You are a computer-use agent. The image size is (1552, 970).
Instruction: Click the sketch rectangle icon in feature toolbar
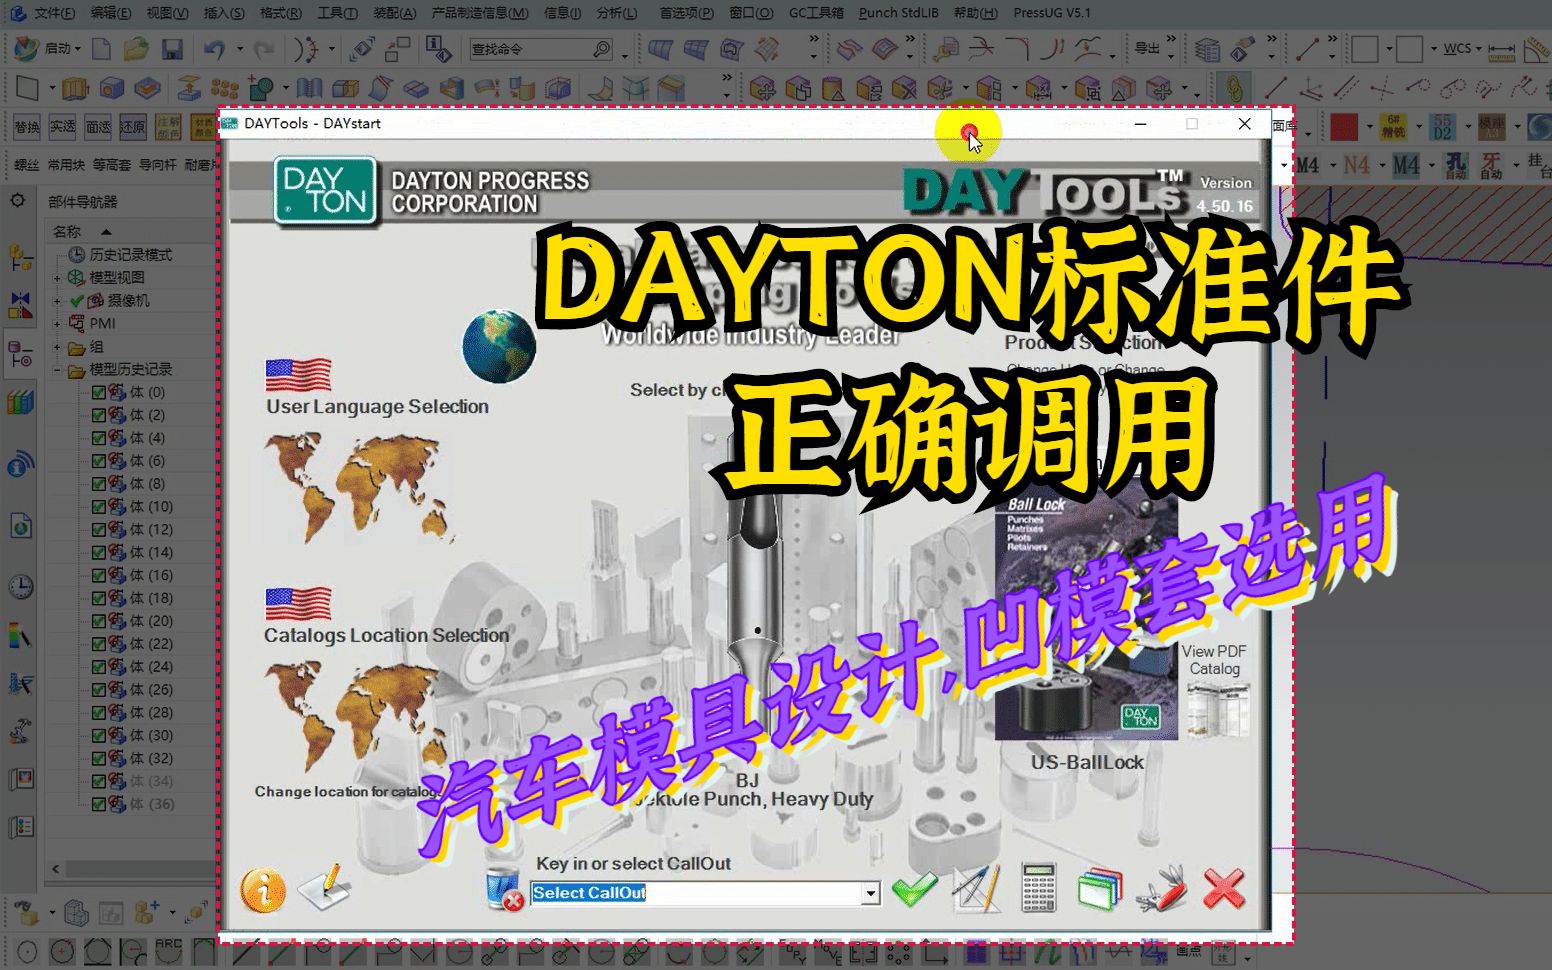coord(27,88)
